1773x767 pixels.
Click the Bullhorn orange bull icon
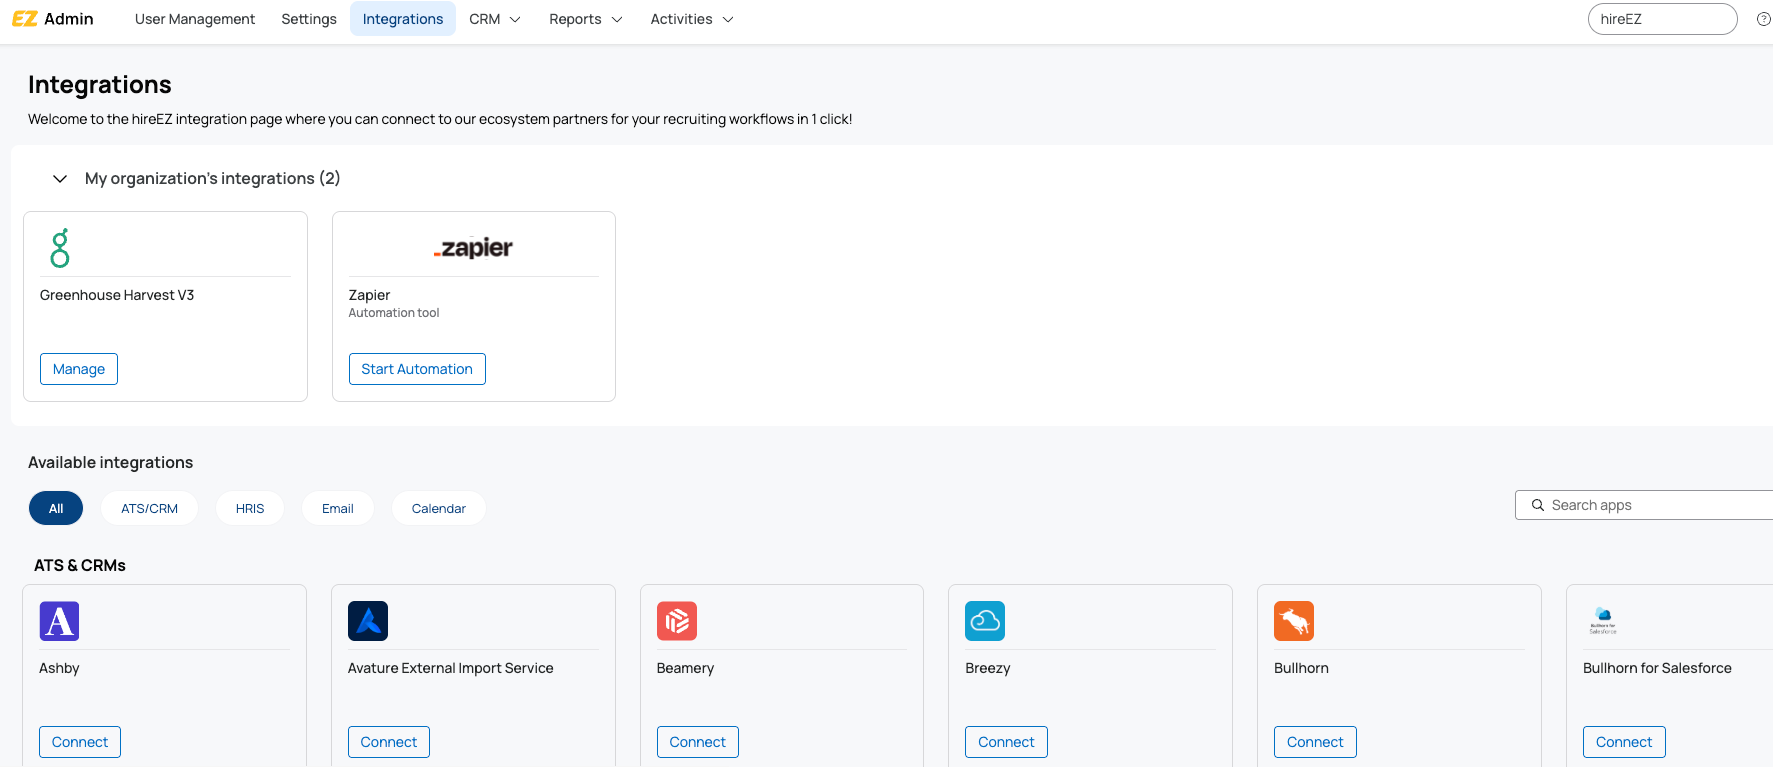[1294, 621]
